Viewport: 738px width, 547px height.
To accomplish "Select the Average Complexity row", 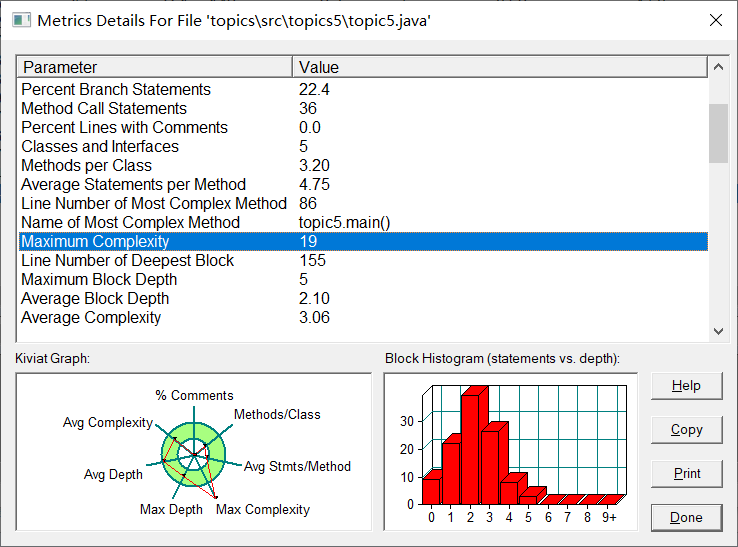I will click(362, 317).
